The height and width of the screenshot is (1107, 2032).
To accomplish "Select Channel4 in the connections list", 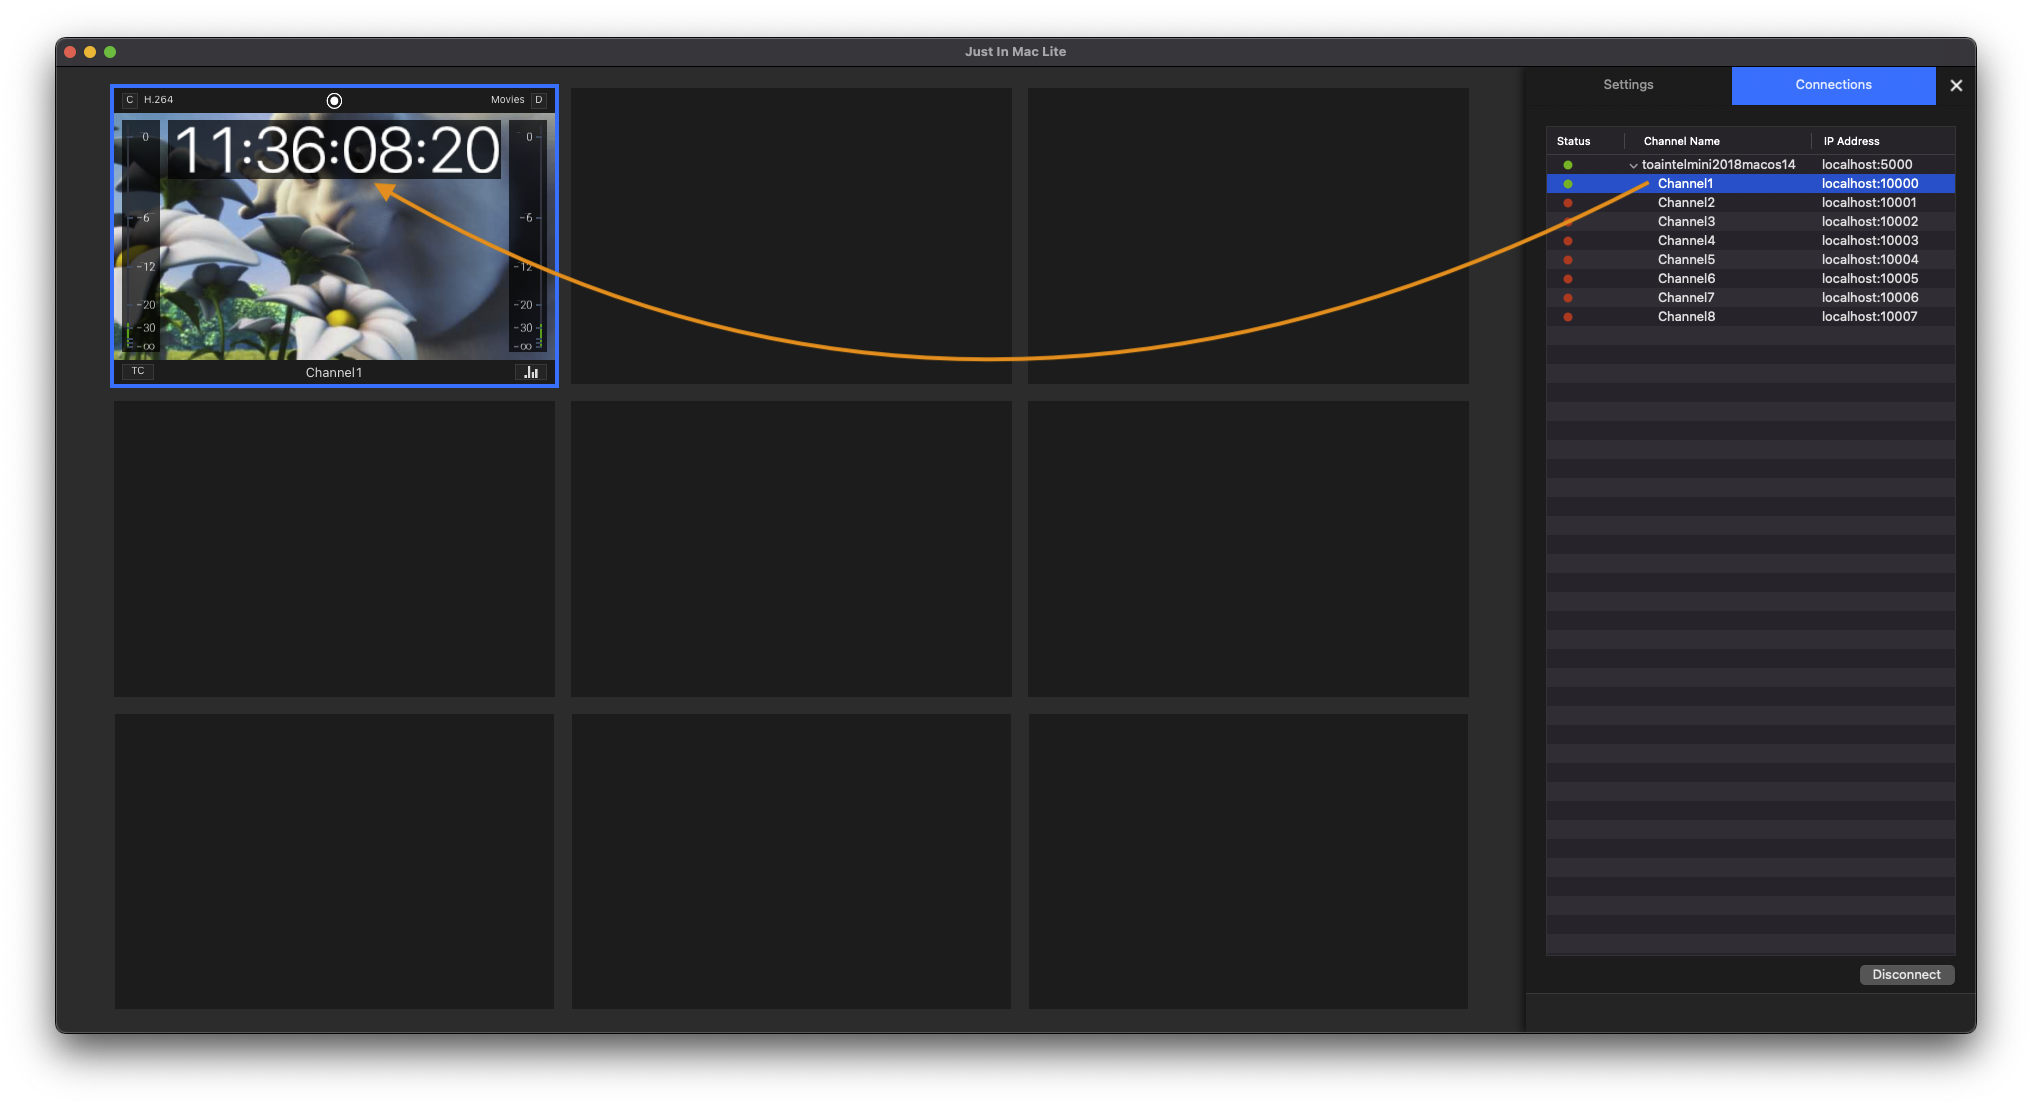I will (x=1750, y=241).
